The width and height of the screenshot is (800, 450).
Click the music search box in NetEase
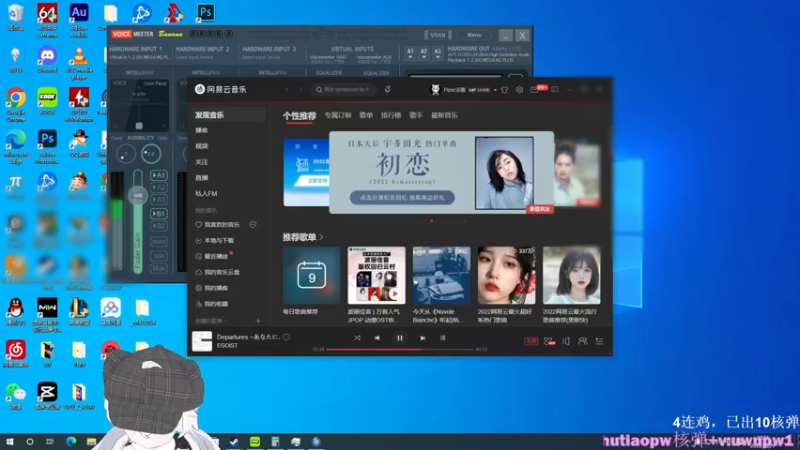343,90
